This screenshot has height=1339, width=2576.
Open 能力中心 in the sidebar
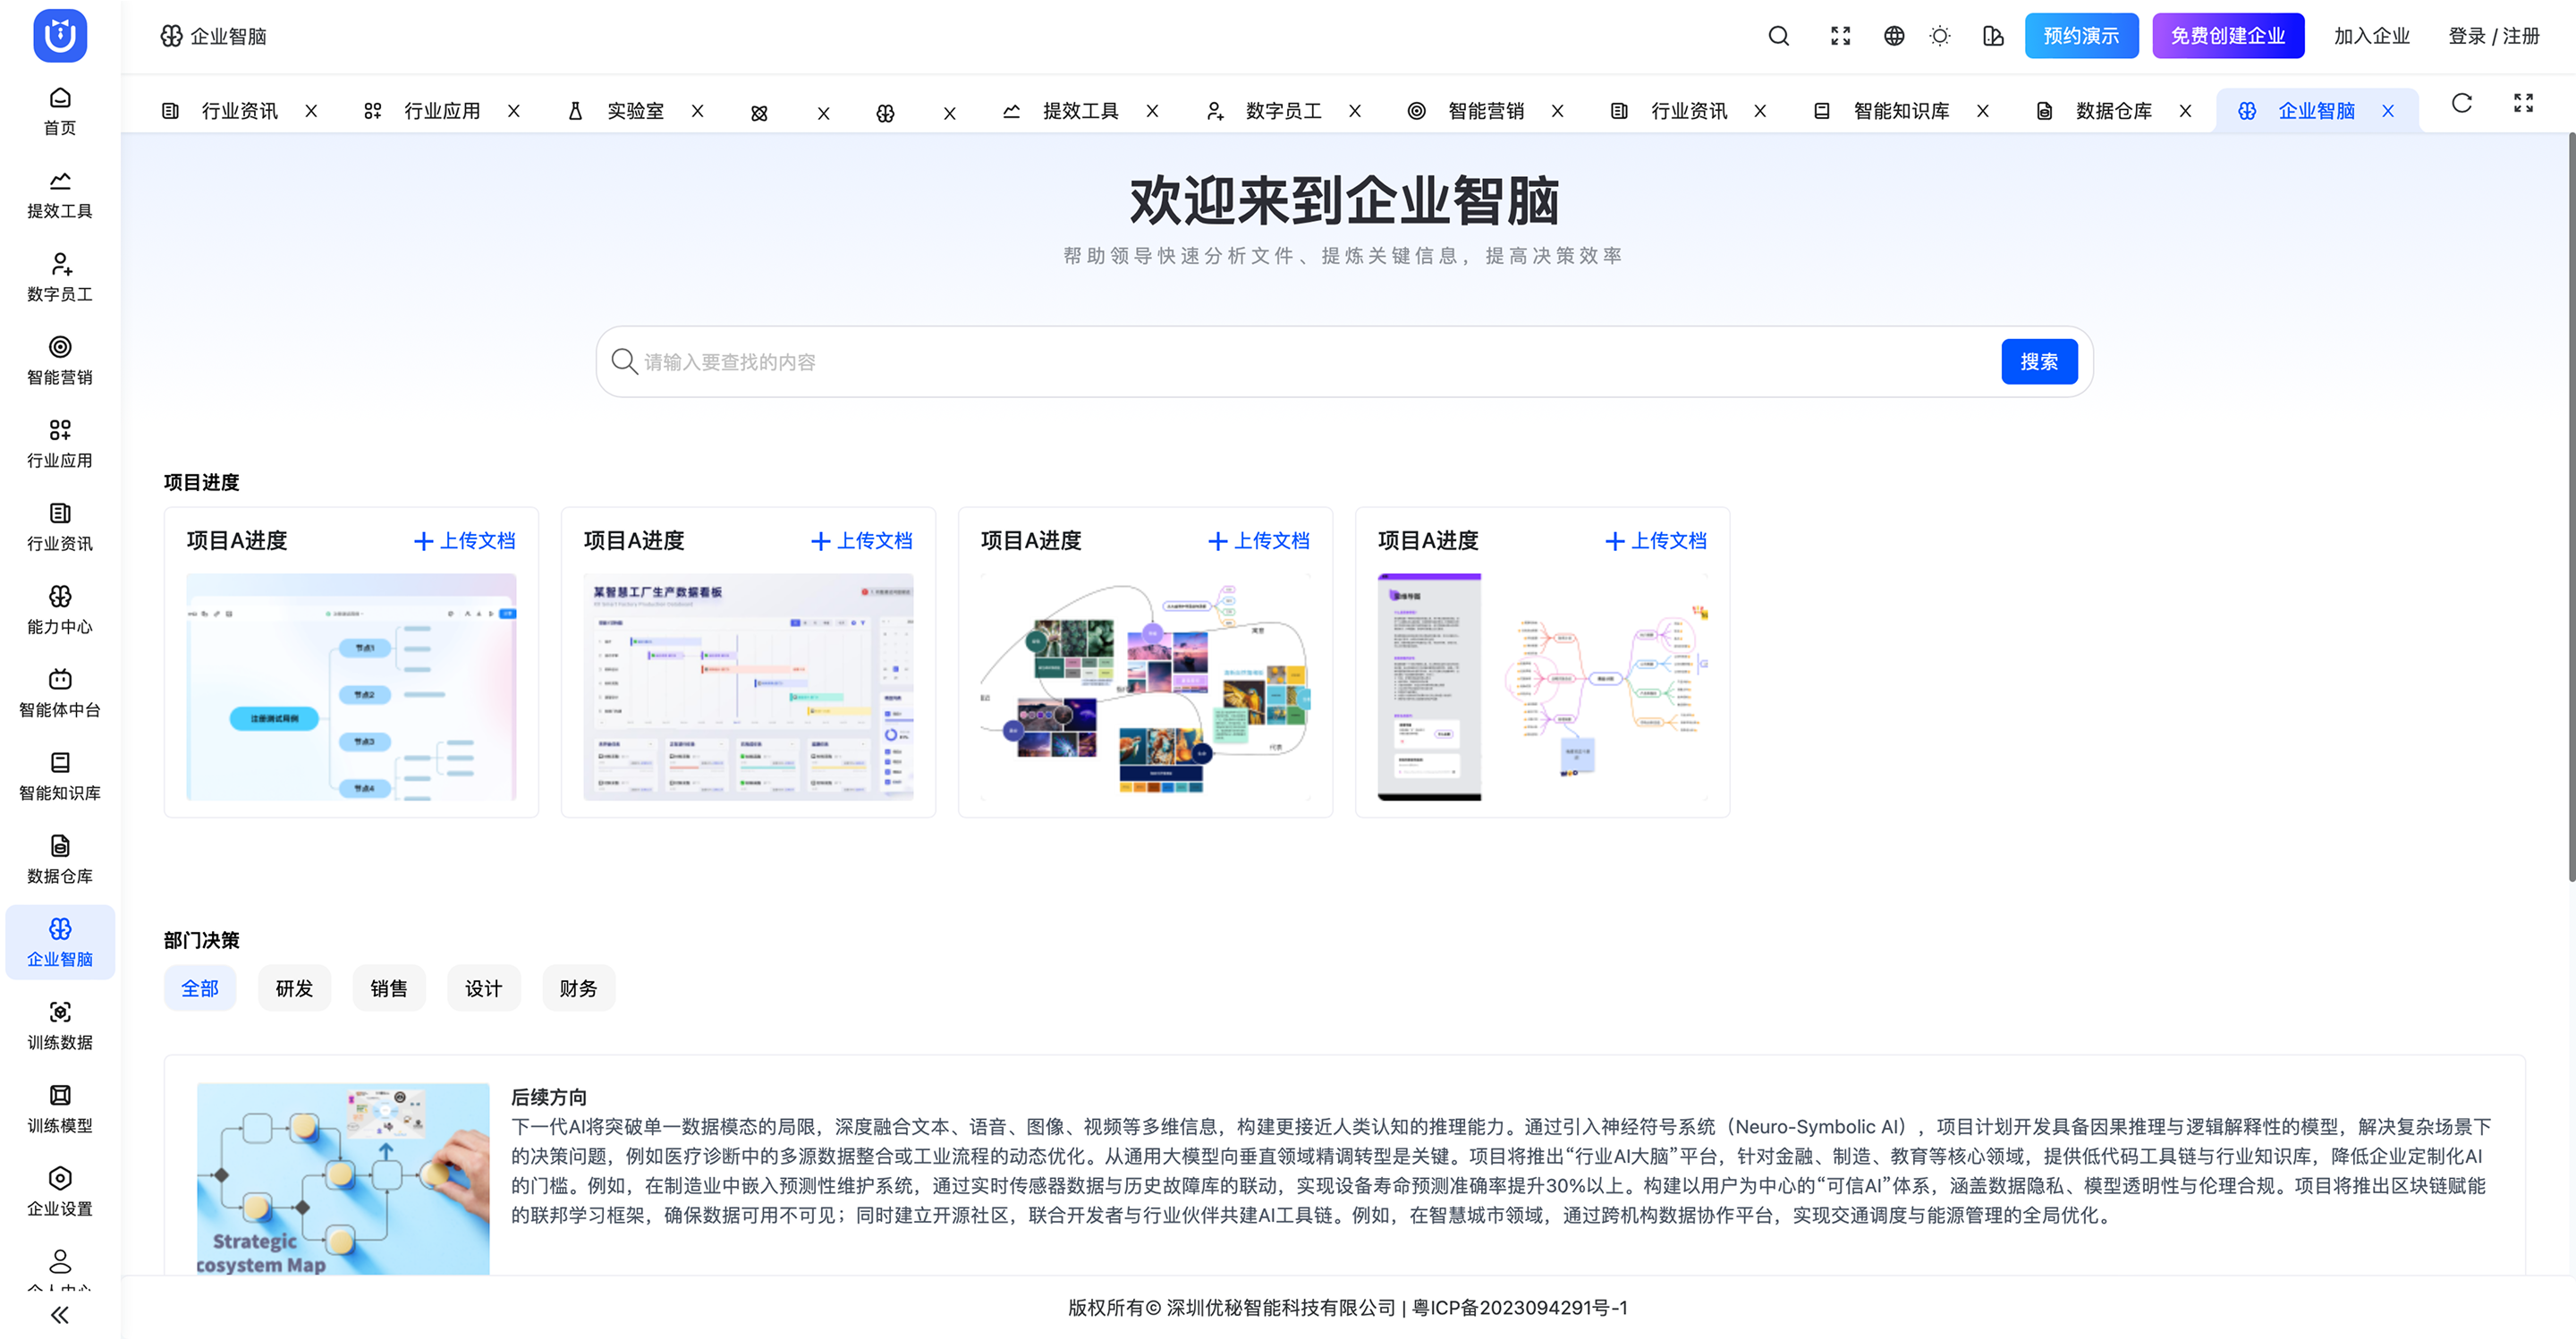[60, 610]
